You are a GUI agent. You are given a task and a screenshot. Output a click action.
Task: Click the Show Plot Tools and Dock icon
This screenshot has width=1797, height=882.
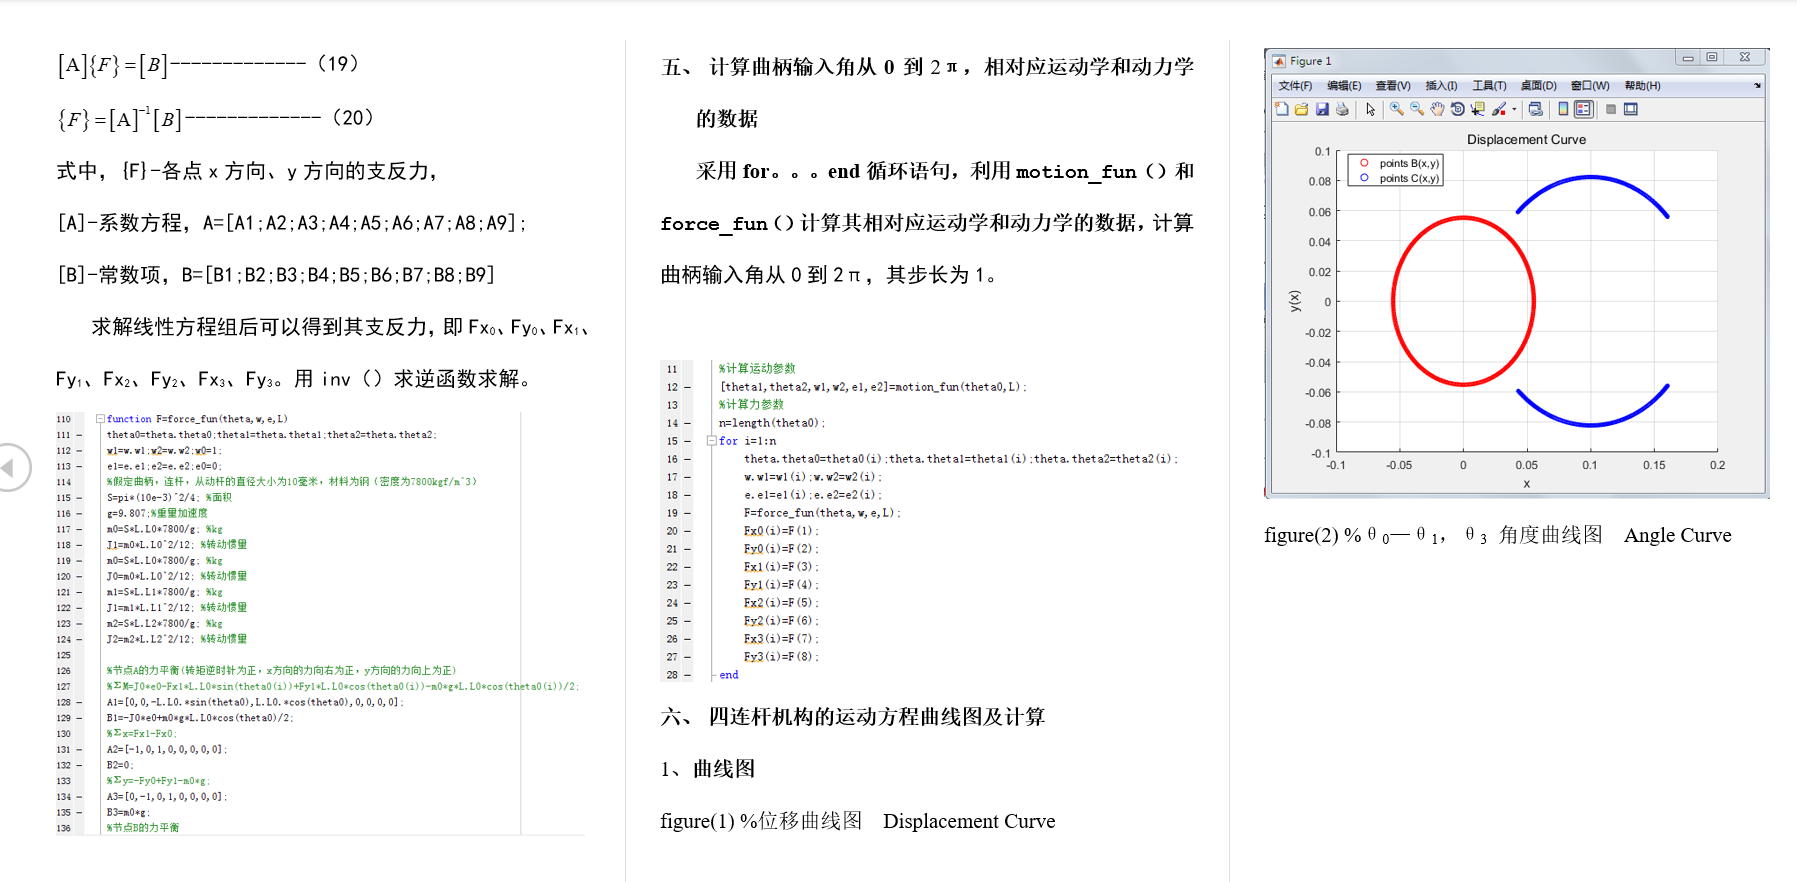tap(1631, 109)
